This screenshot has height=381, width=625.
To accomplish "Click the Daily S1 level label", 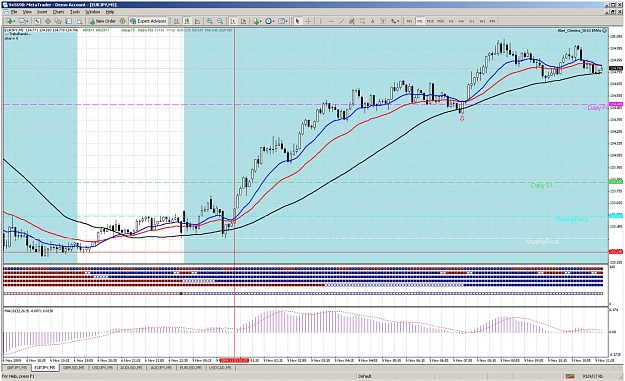I will click(x=541, y=185).
